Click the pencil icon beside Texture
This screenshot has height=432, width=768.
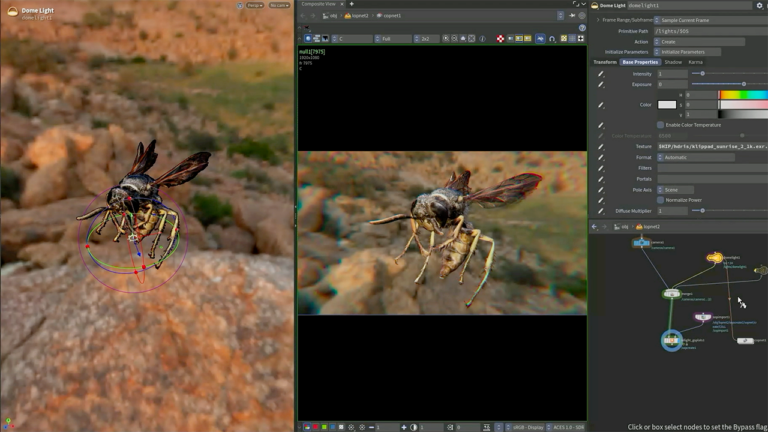(x=600, y=146)
